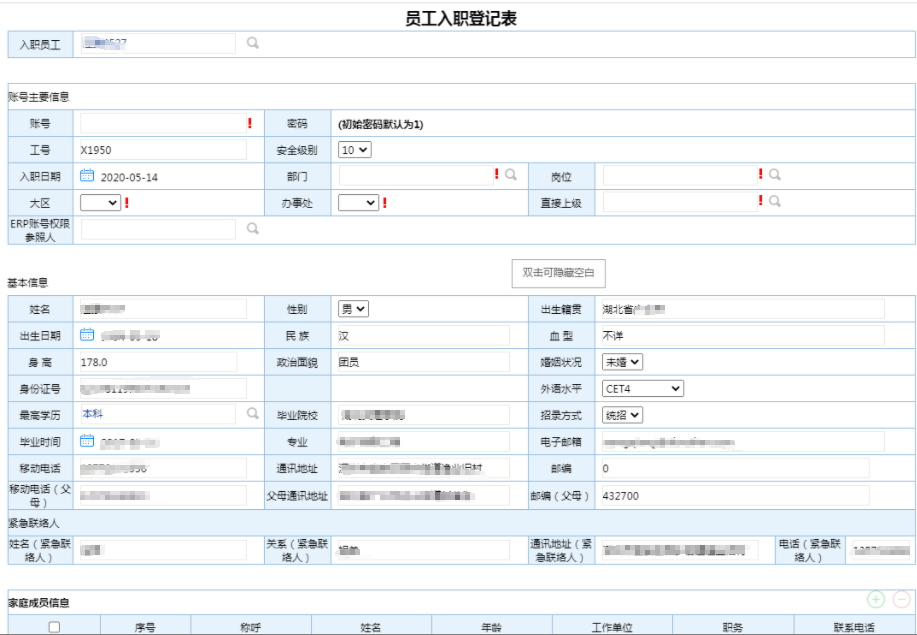This screenshot has width=917, height=635.
Task: Click the magnifier icon beside 最高学历
Action: tap(253, 413)
